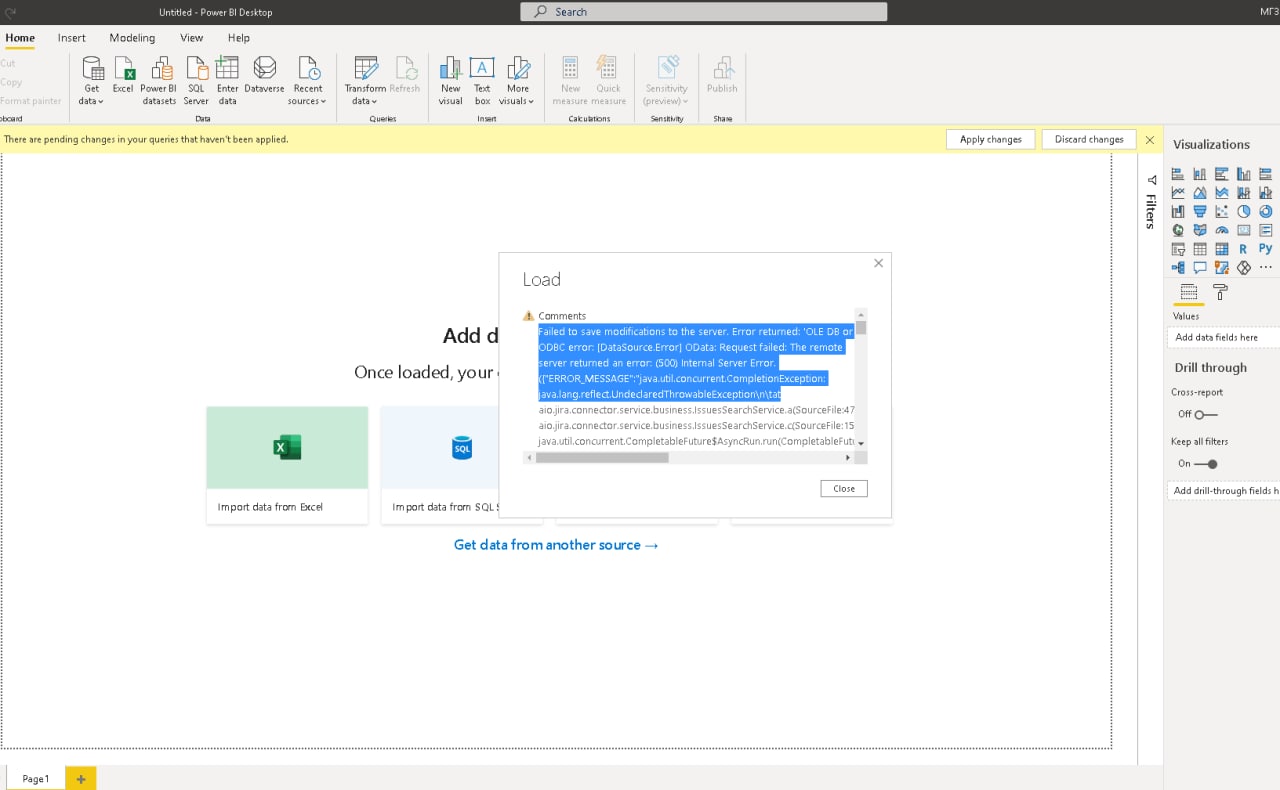
Task: Open Power BI datasets from the ribbon
Action: pos(159,80)
